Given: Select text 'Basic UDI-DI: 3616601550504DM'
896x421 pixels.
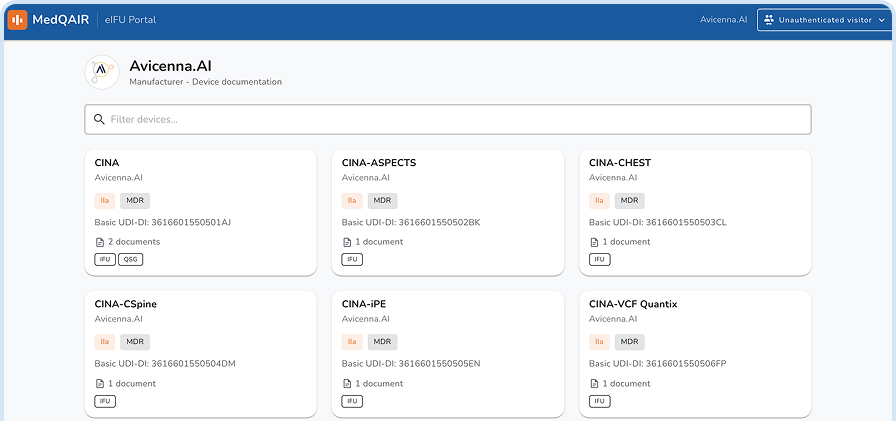Looking at the screenshot, I should click(165, 364).
